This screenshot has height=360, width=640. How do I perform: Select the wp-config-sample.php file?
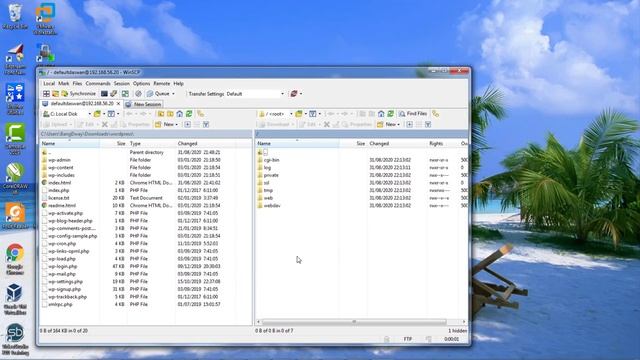(x=73, y=236)
